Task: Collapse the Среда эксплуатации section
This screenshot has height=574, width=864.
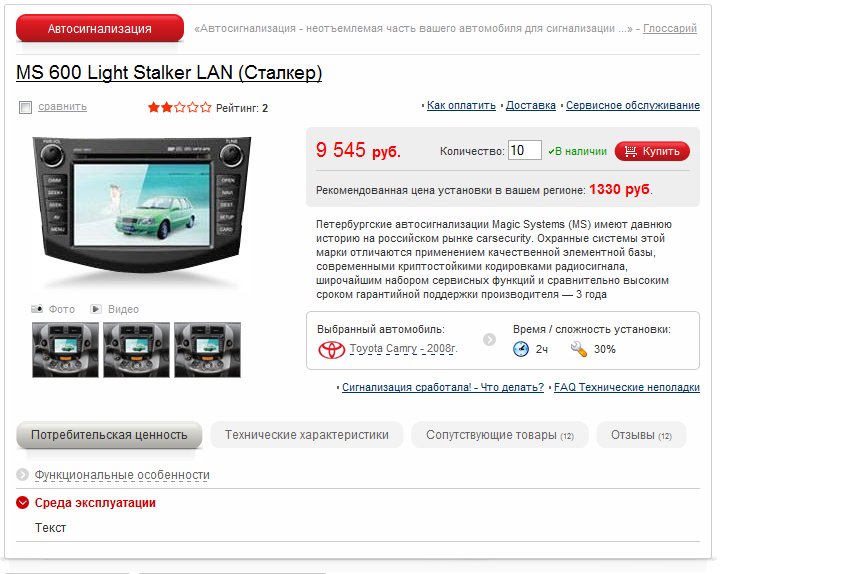Action: (23, 502)
